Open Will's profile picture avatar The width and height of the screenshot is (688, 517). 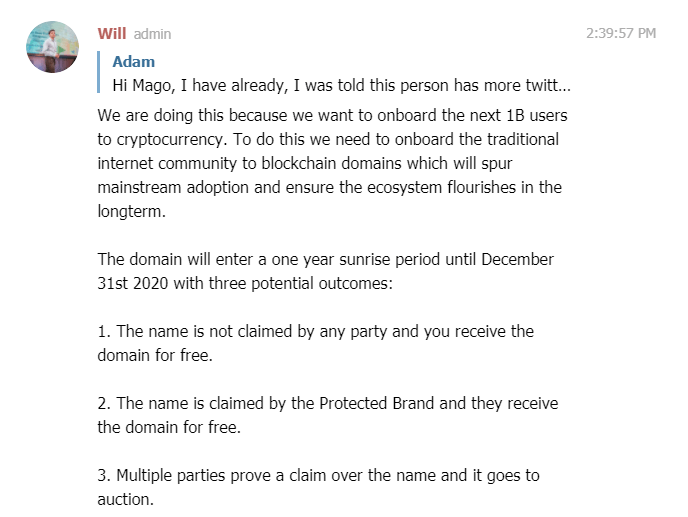click(x=52, y=47)
